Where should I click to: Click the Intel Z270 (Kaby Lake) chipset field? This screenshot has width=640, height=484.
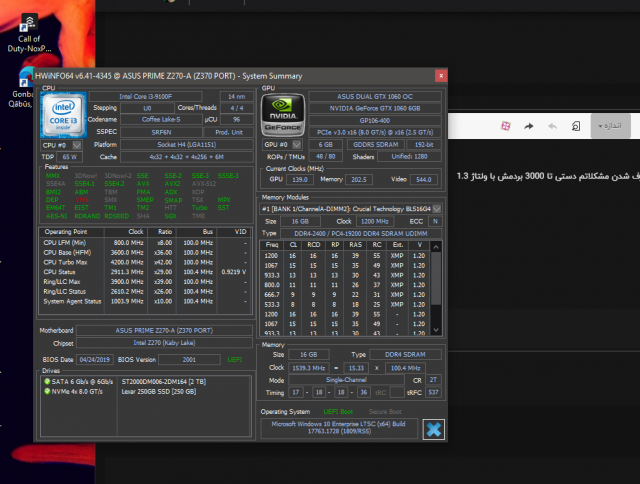164,343
